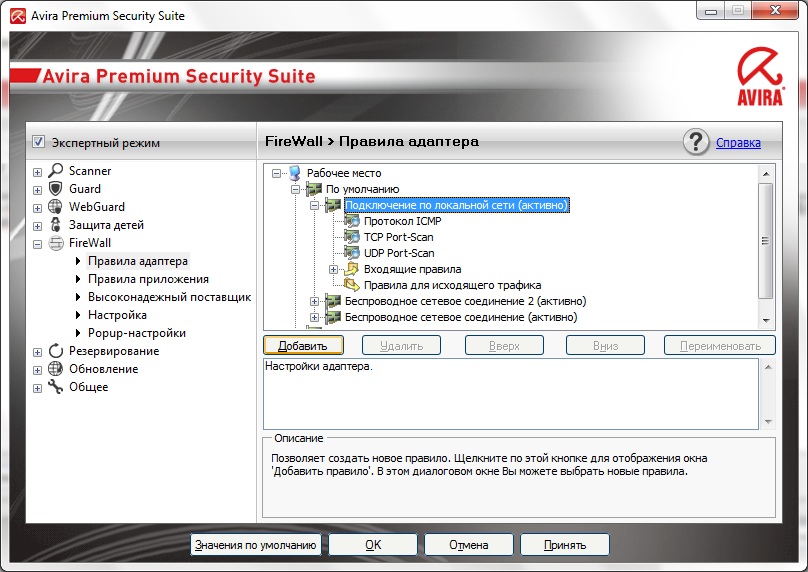808x572 pixels.
Task: Click the Scanner magnifier icon
Action: (56, 170)
